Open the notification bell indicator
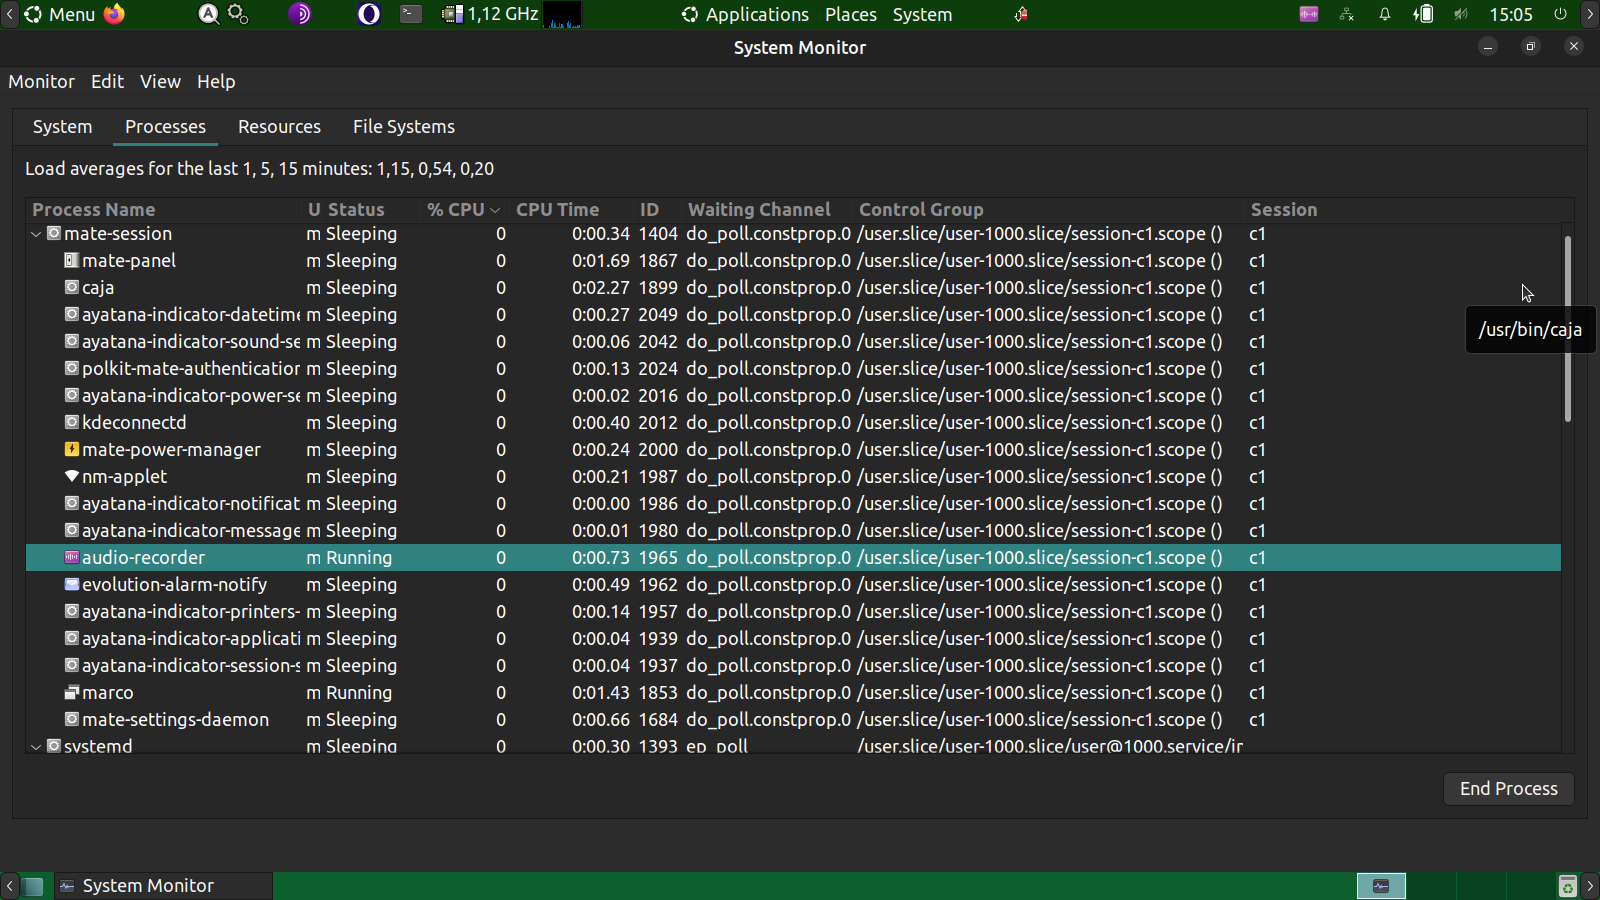 [1385, 14]
